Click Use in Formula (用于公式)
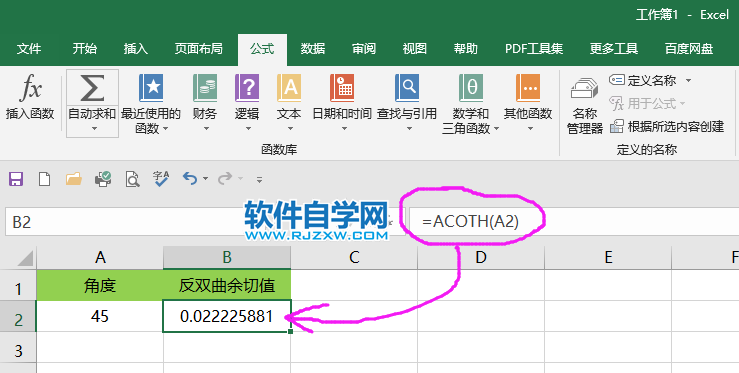This screenshot has width=739, height=373. (643, 103)
